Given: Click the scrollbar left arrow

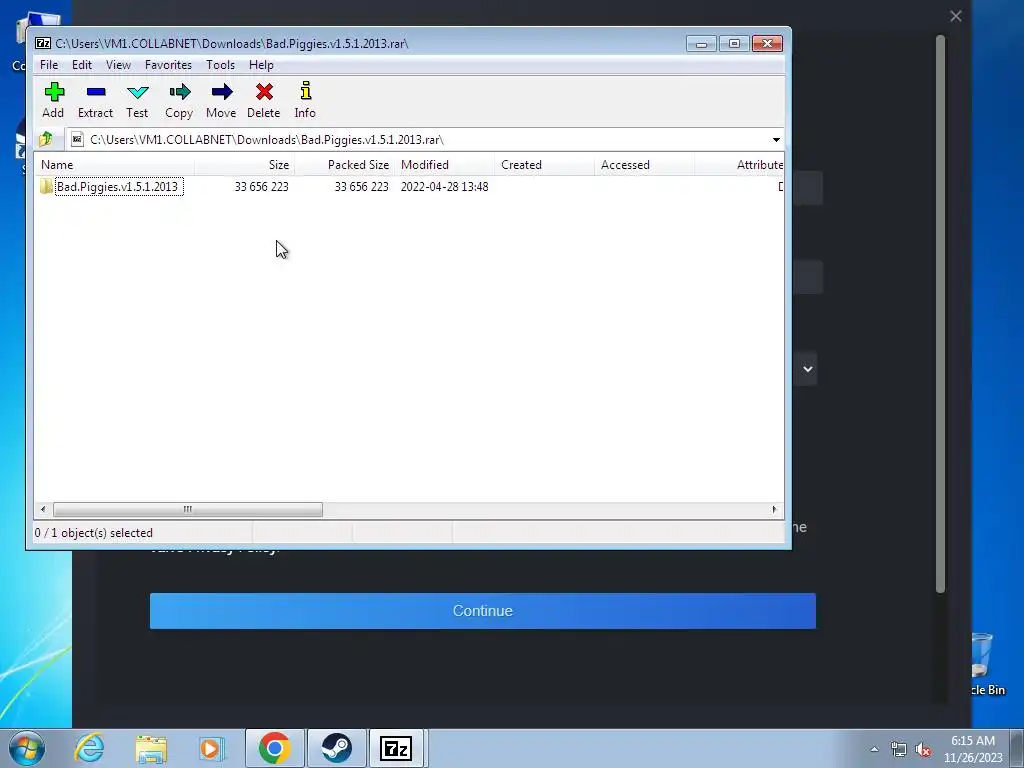Looking at the screenshot, I should pyautogui.click(x=43, y=509).
